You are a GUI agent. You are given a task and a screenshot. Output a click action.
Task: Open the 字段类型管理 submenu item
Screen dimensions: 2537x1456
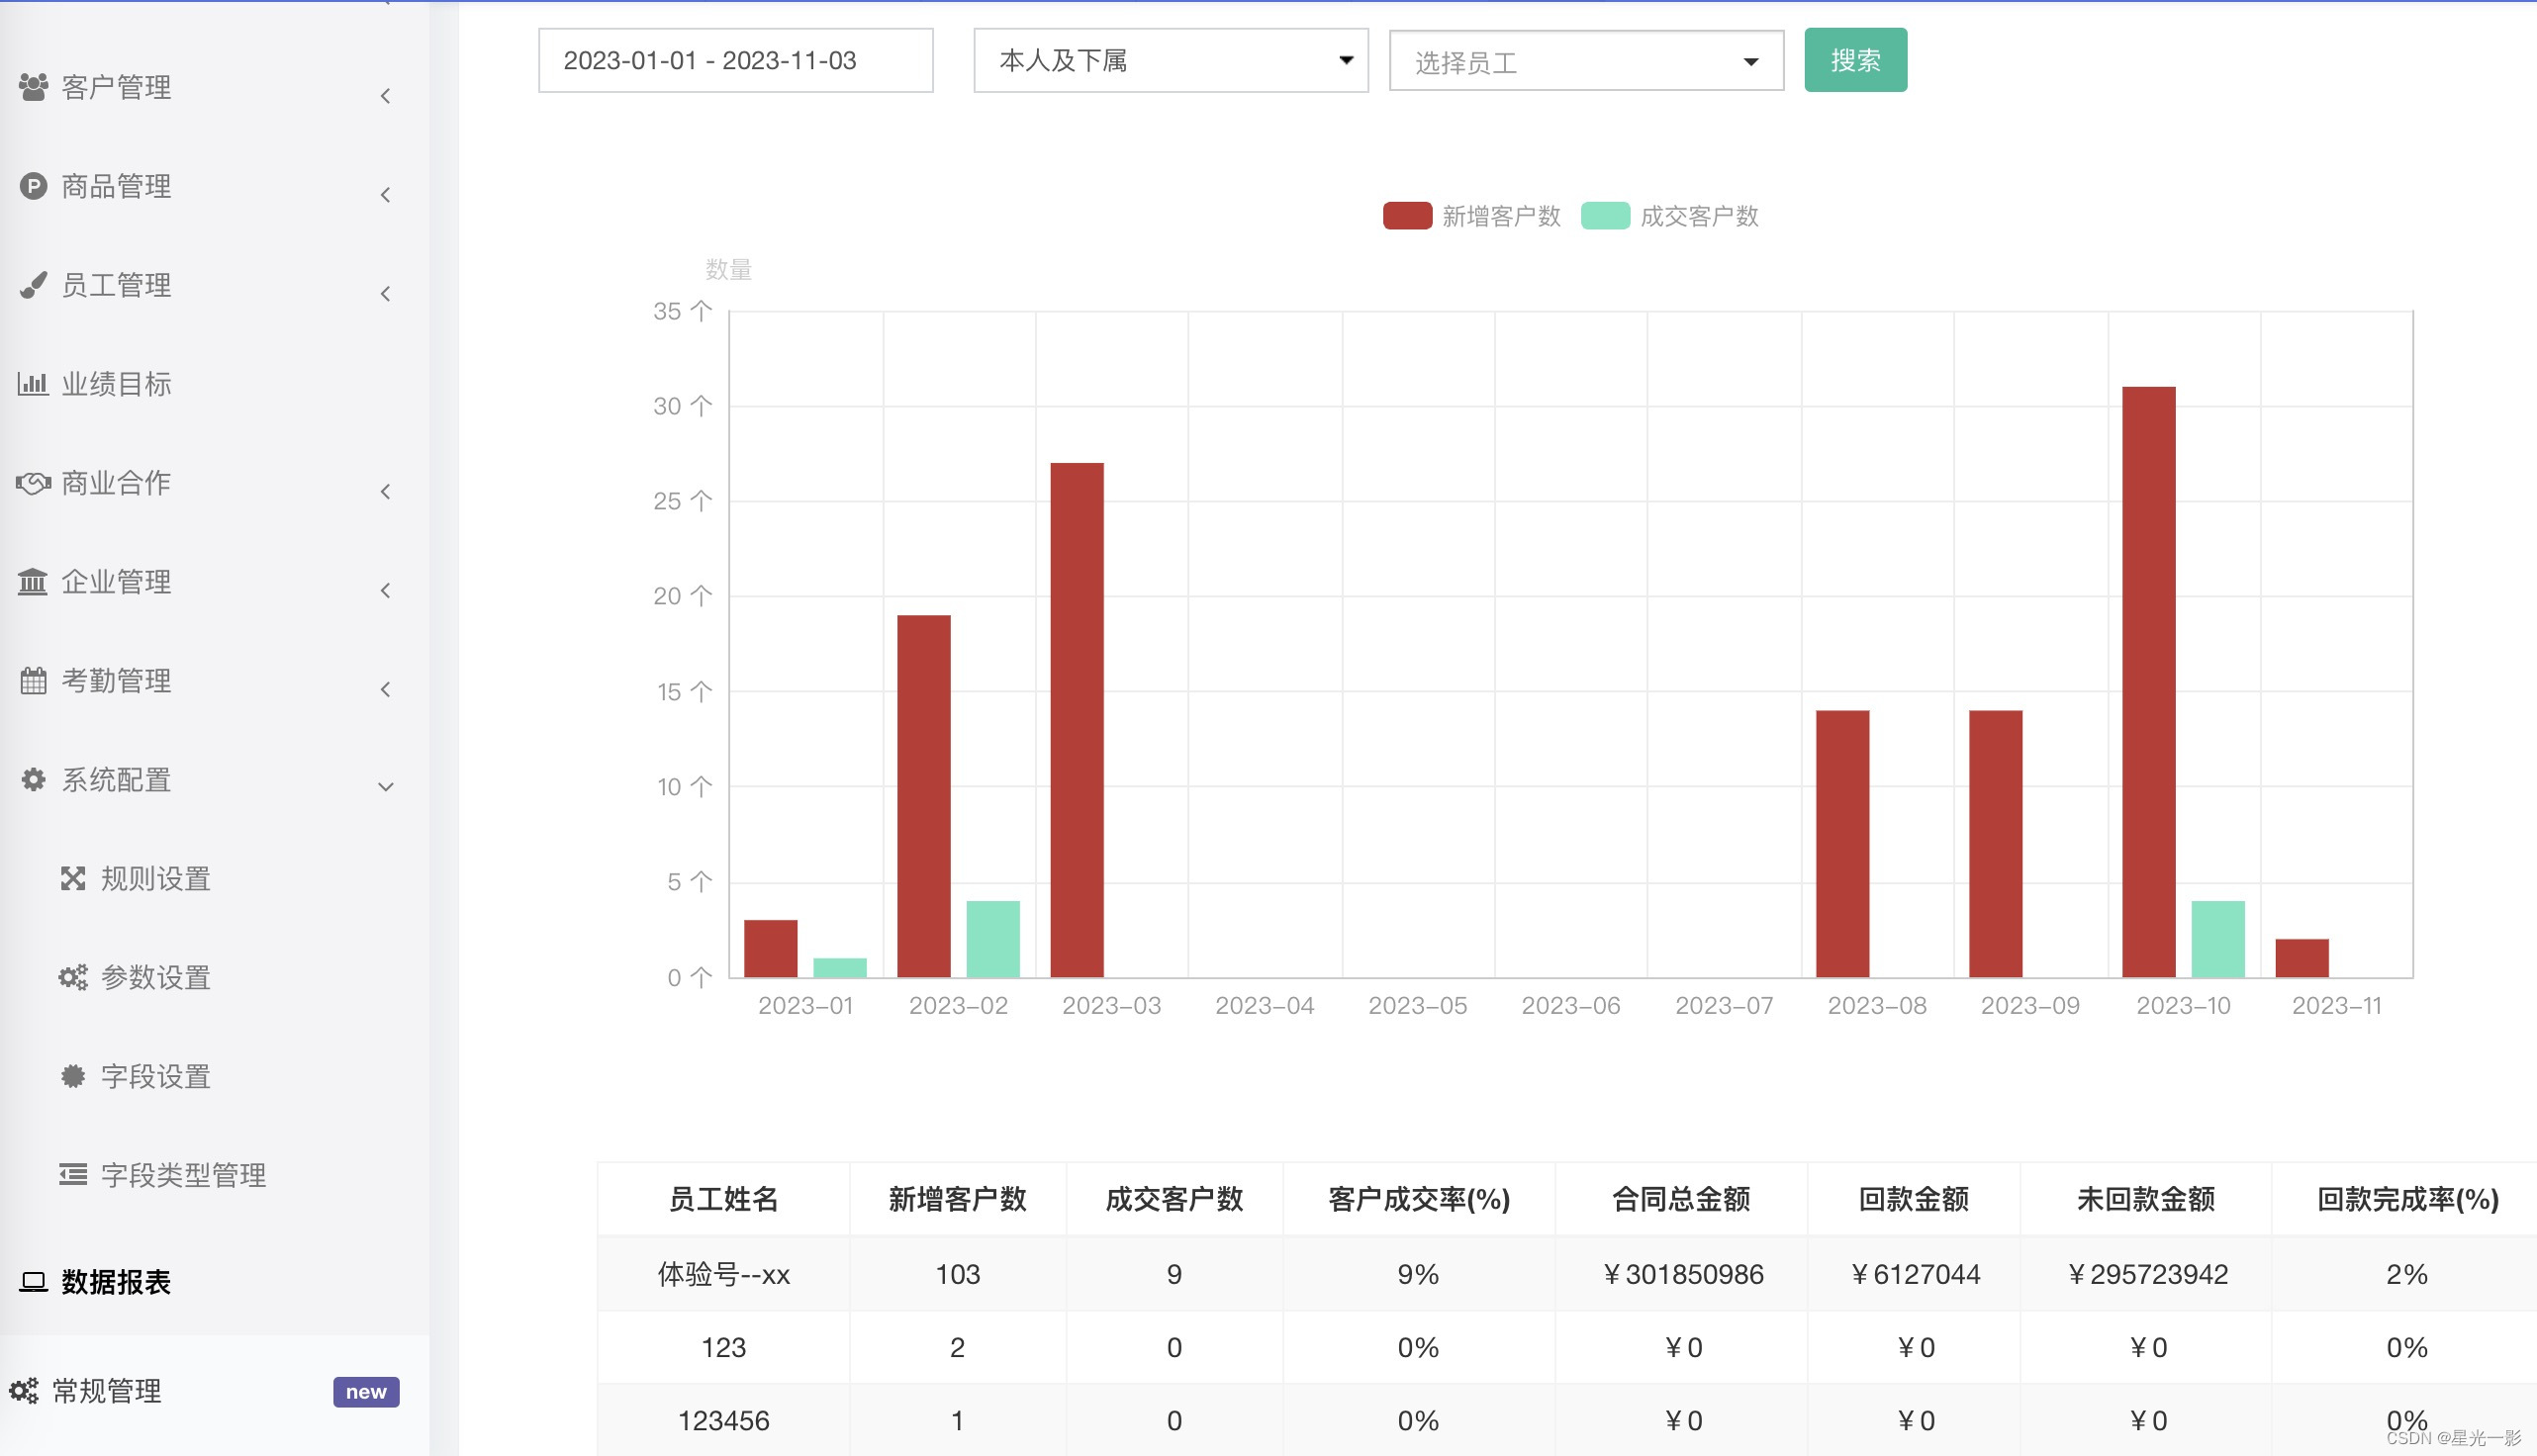[x=183, y=1175]
